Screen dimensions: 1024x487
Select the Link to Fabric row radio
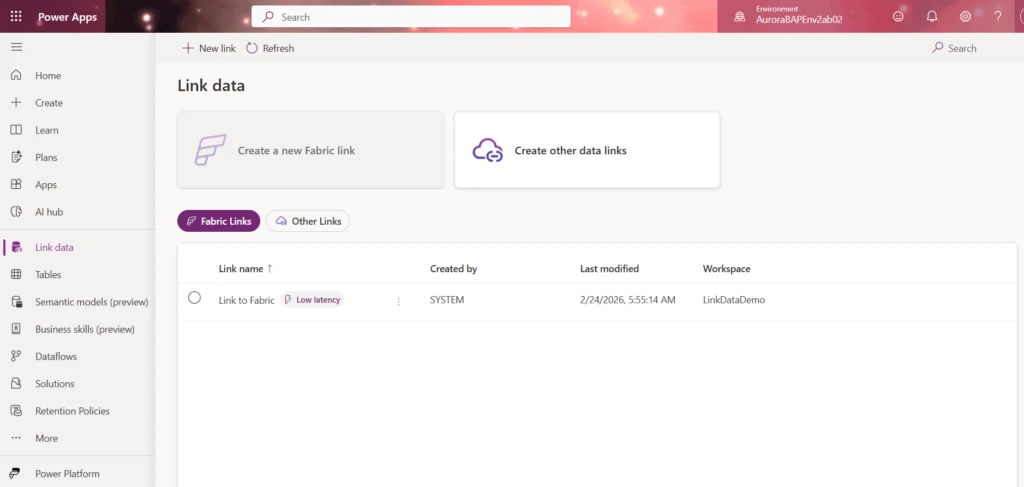coord(194,298)
